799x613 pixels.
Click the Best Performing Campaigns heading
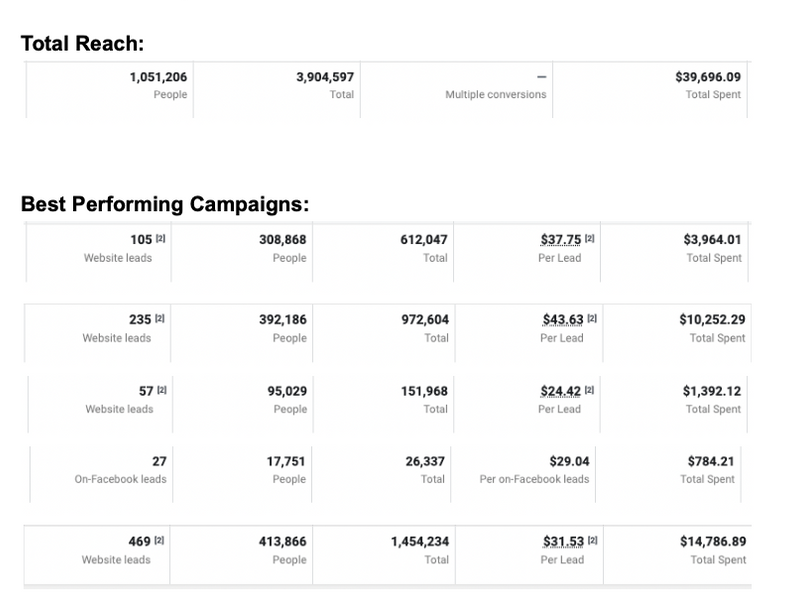coord(165,204)
